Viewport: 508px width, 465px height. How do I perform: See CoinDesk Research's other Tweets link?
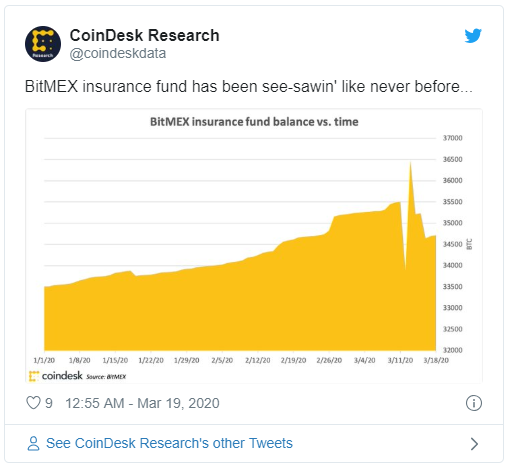169,443
